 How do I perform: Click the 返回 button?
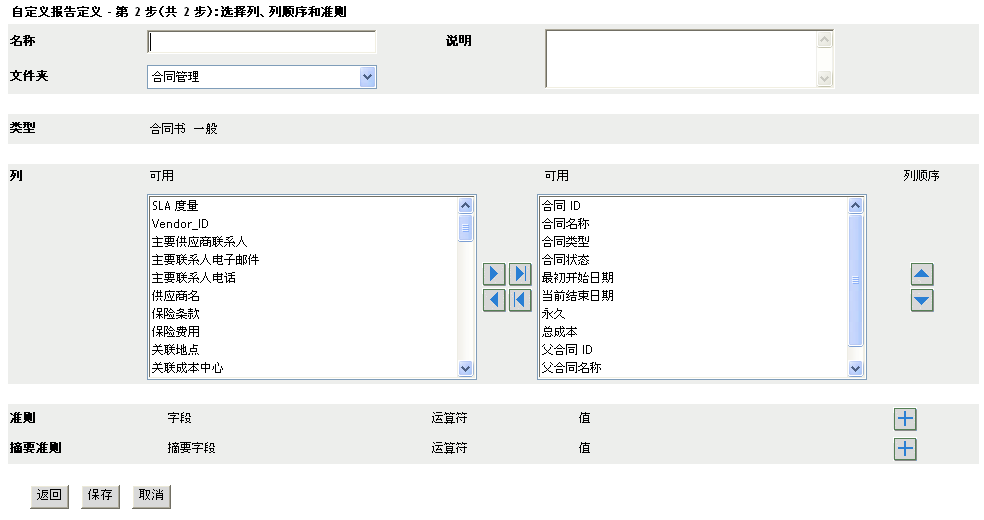(50, 496)
